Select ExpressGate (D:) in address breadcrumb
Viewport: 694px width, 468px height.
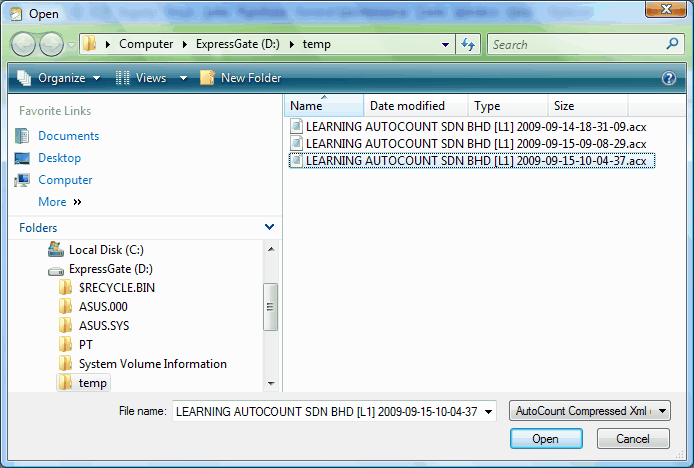point(238,44)
